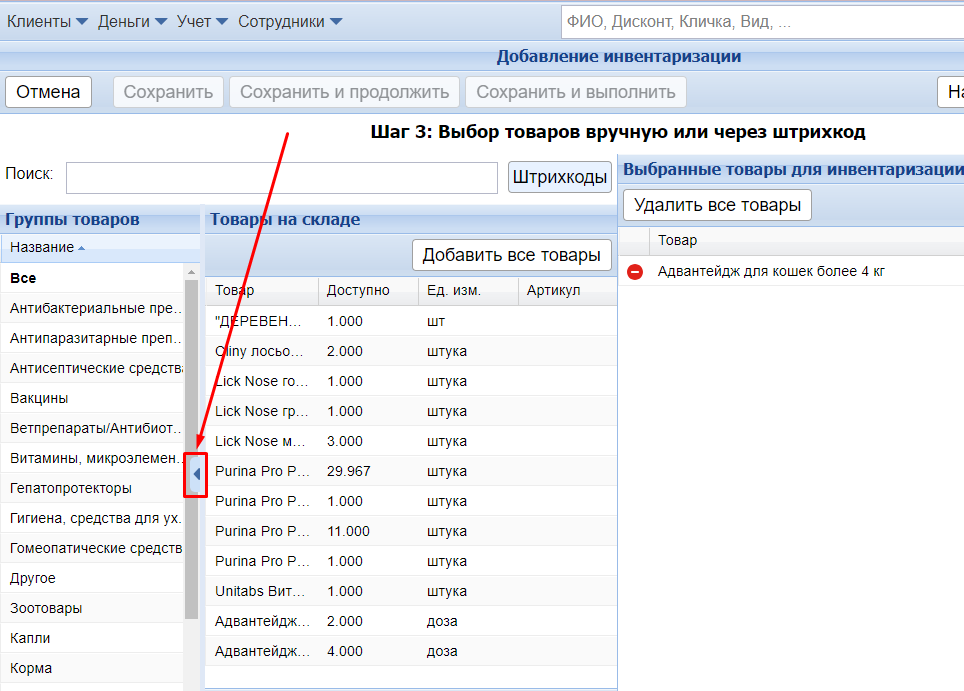Click Добавить все товары button
964x691 pixels.
[512, 255]
